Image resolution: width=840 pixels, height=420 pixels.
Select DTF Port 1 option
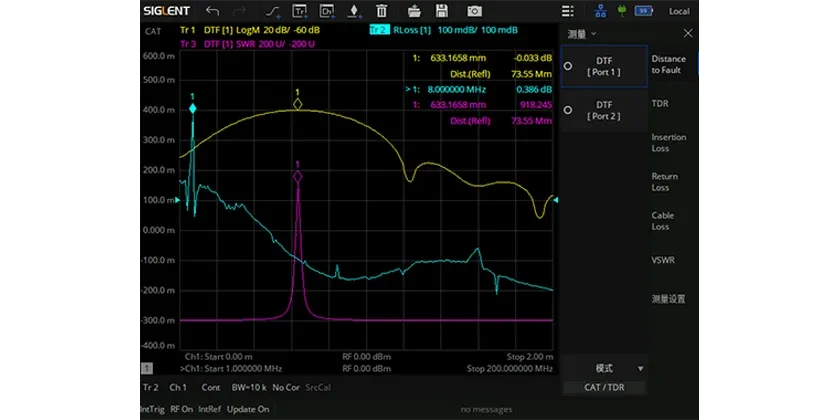pos(604,66)
